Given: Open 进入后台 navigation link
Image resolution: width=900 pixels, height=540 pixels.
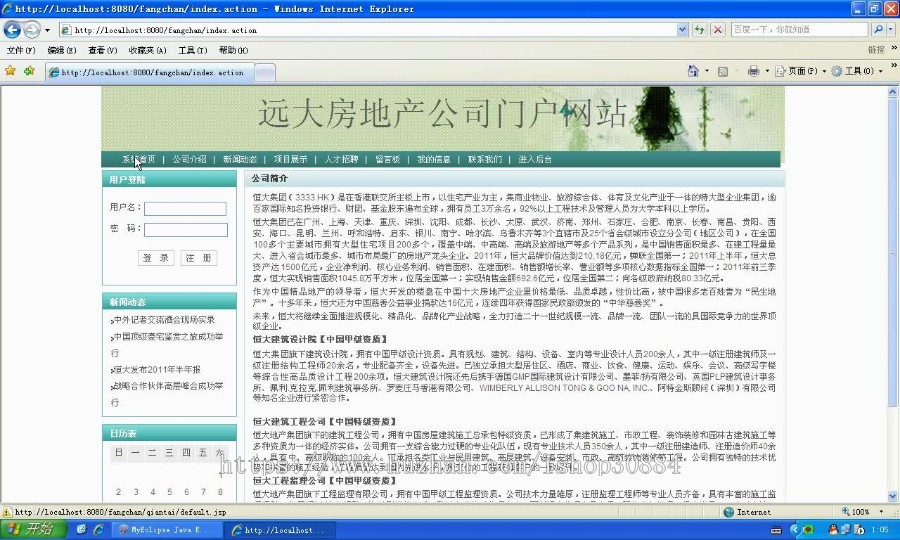Looking at the screenshot, I should click(x=535, y=160).
